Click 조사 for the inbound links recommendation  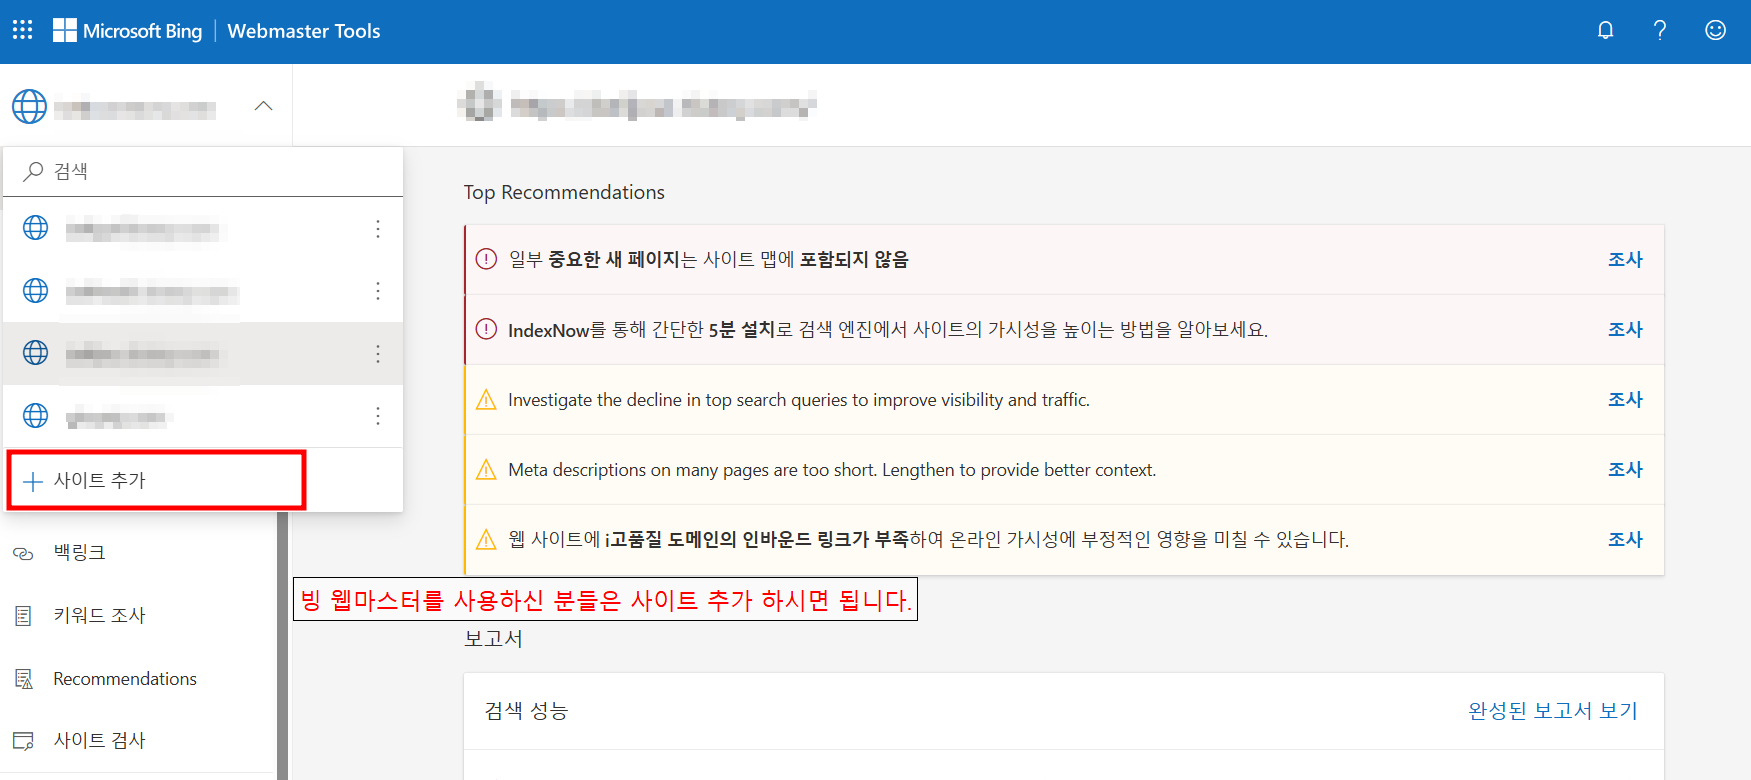1625,539
